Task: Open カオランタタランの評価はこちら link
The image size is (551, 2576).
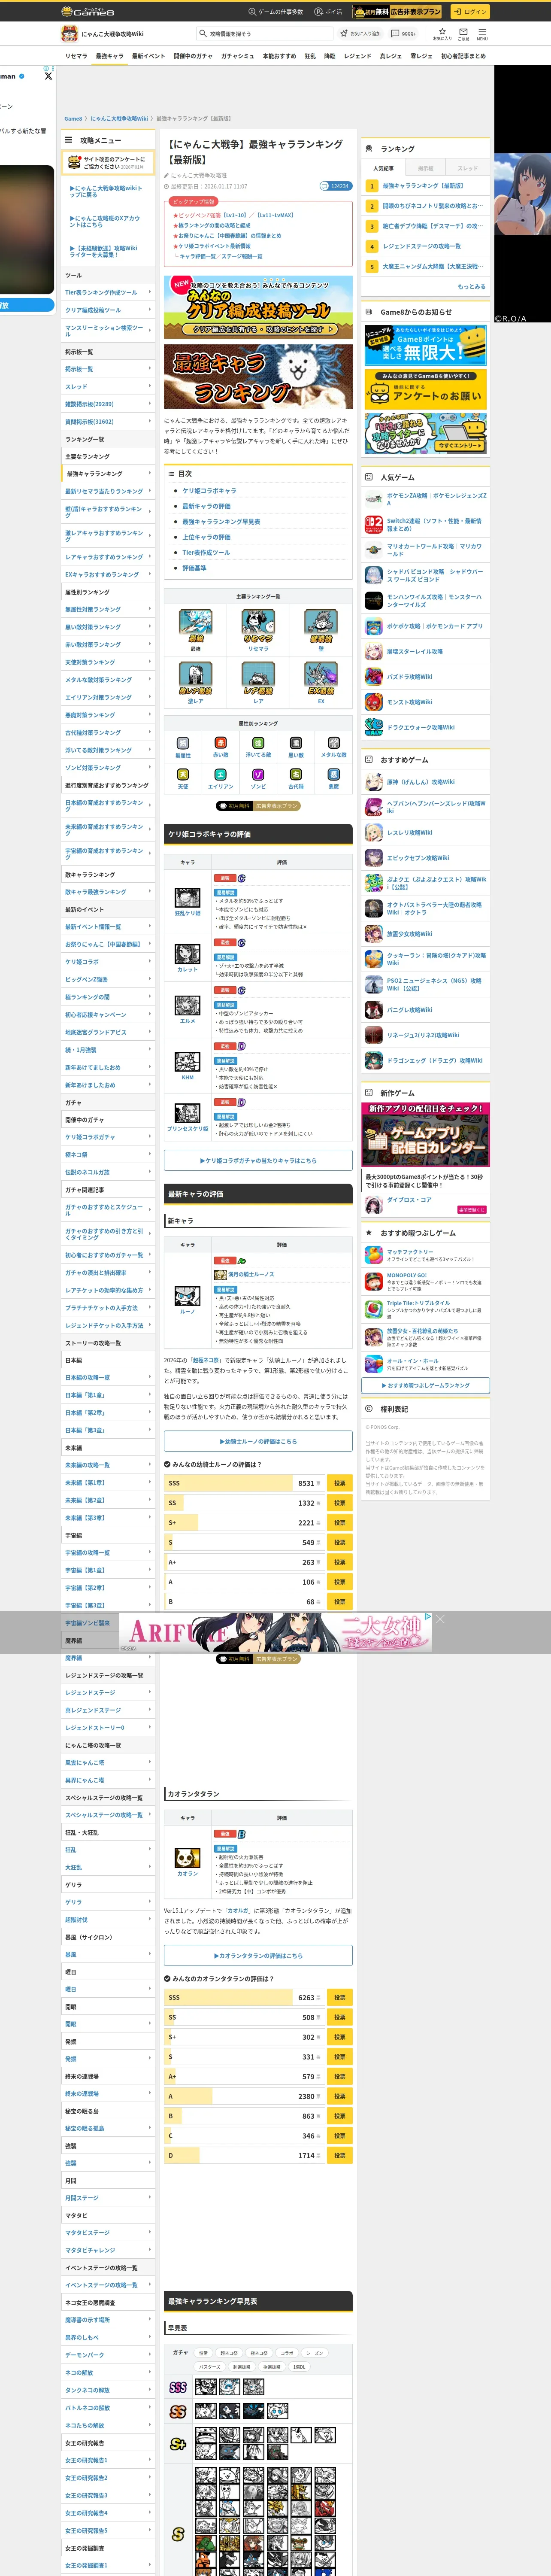Action: [x=258, y=1955]
